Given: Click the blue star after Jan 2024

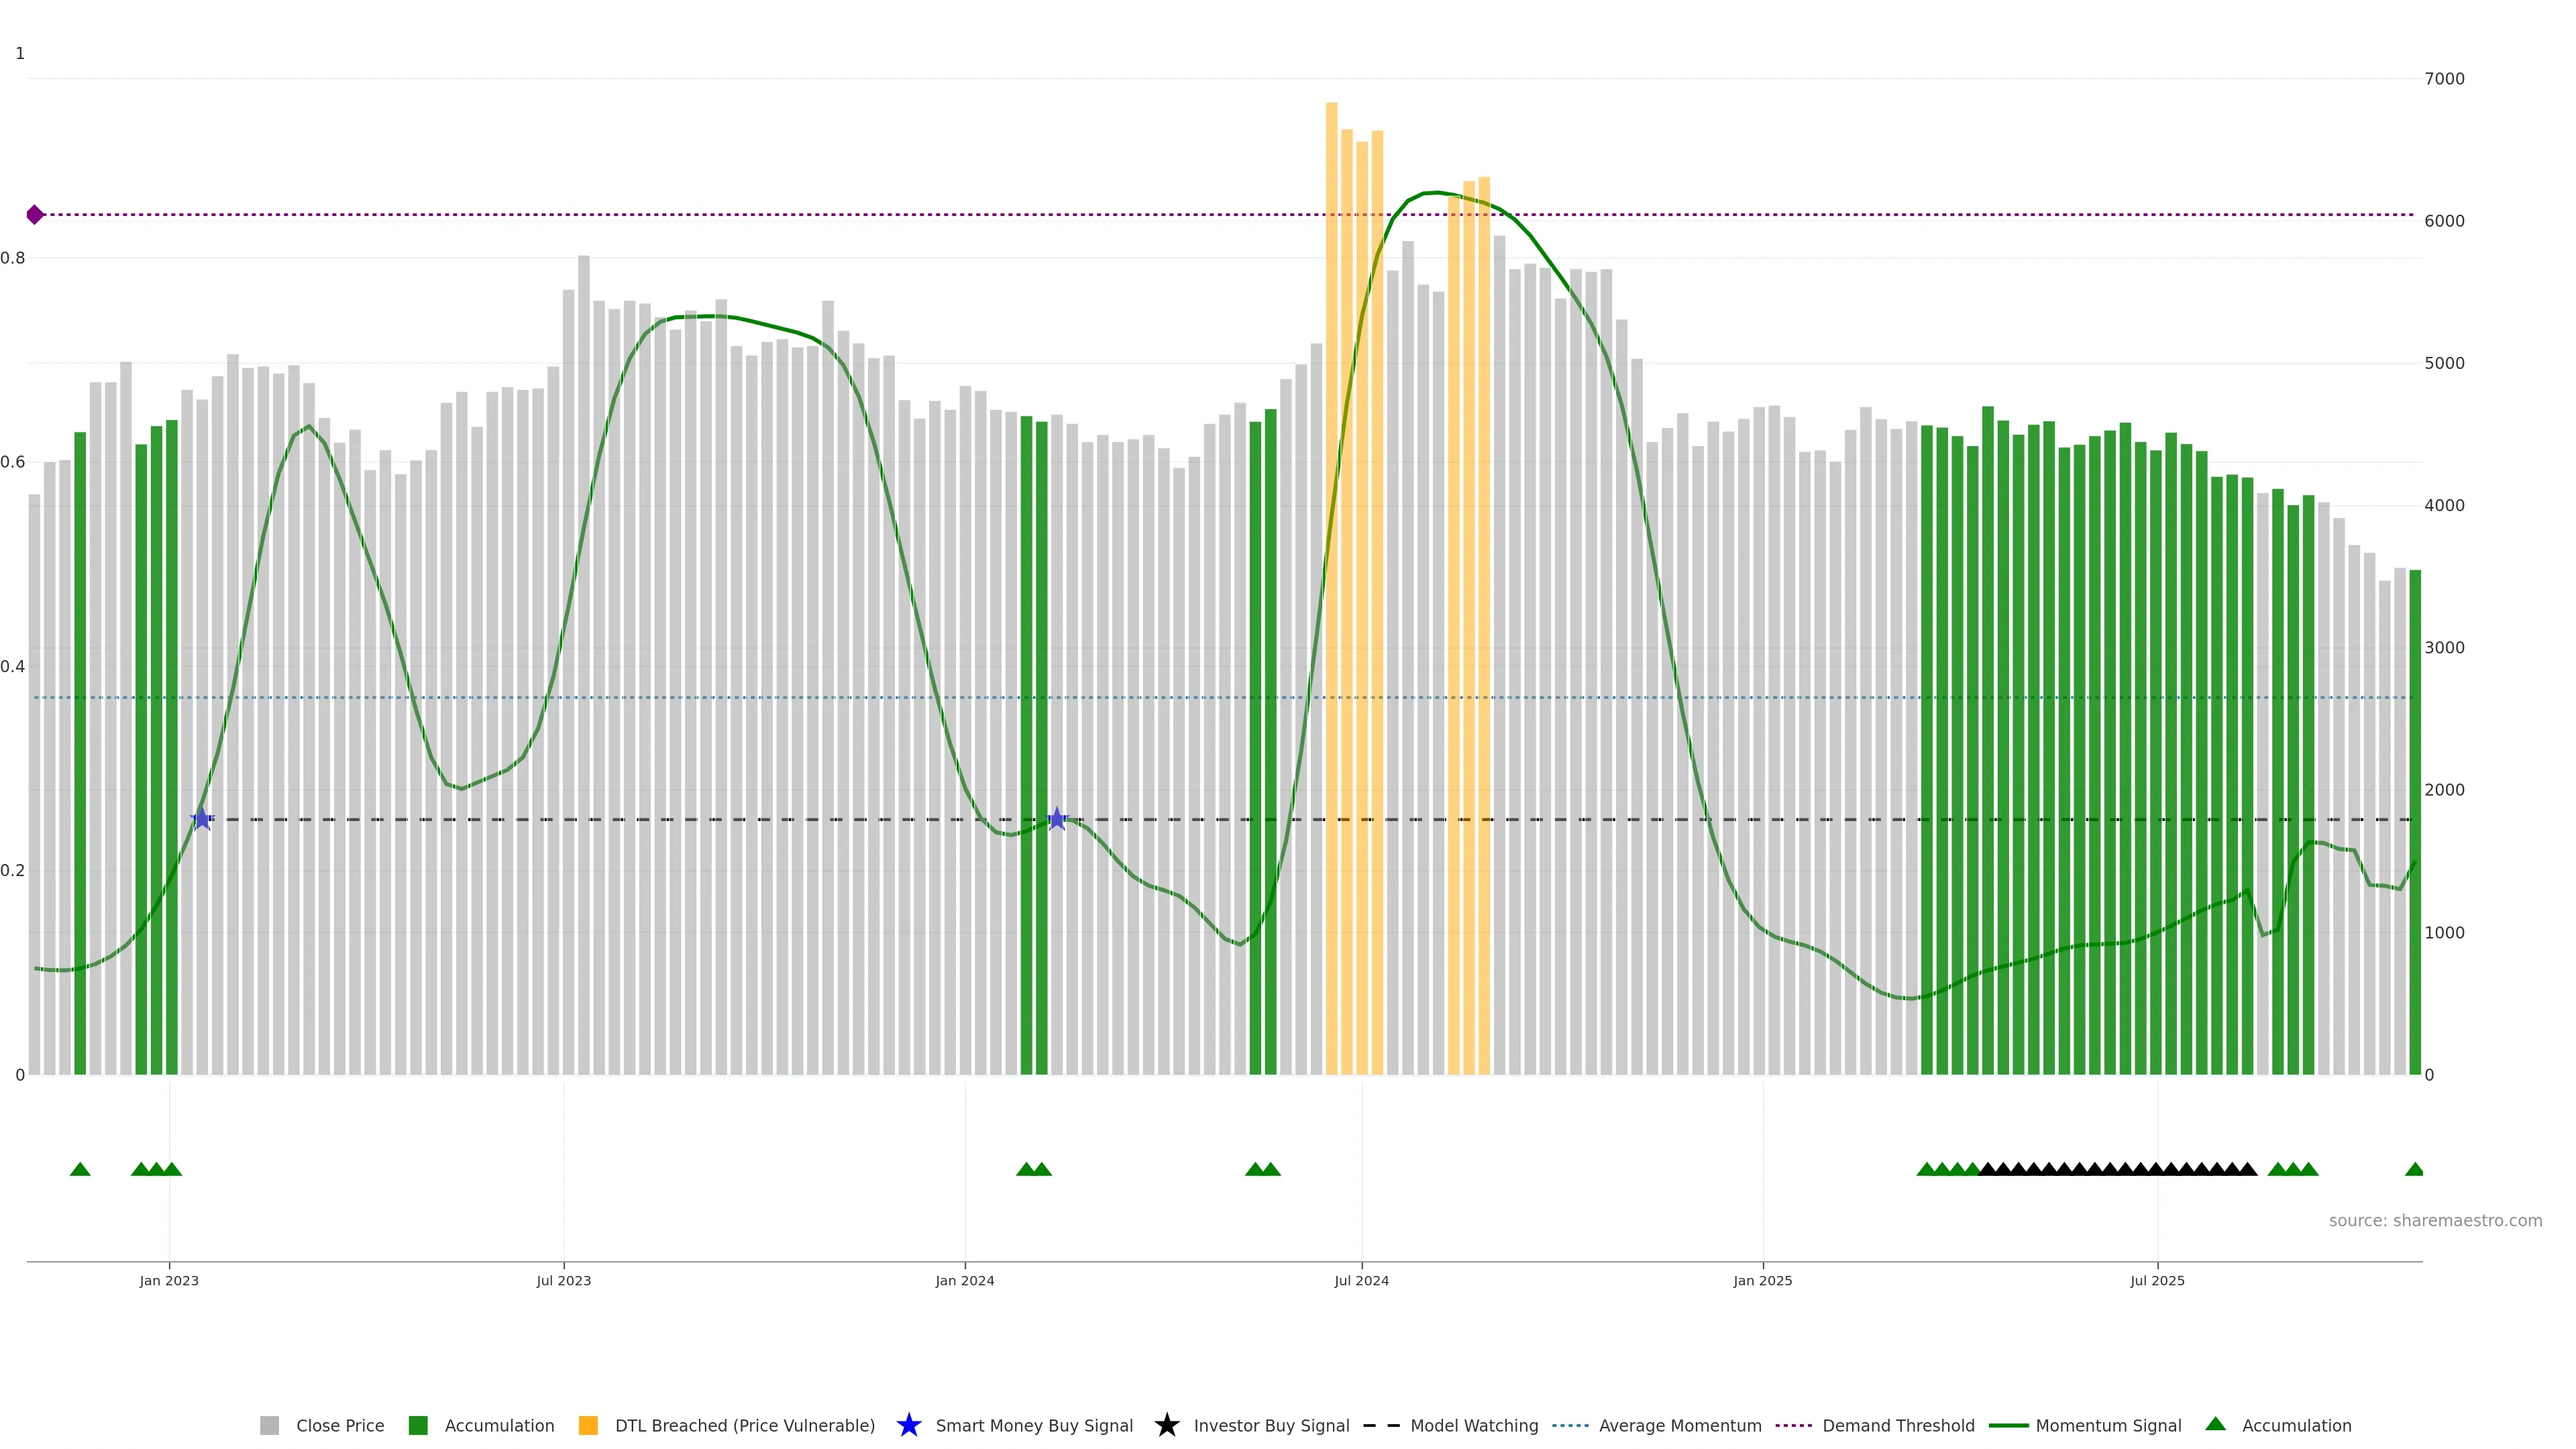Looking at the screenshot, I should coord(1057,819).
